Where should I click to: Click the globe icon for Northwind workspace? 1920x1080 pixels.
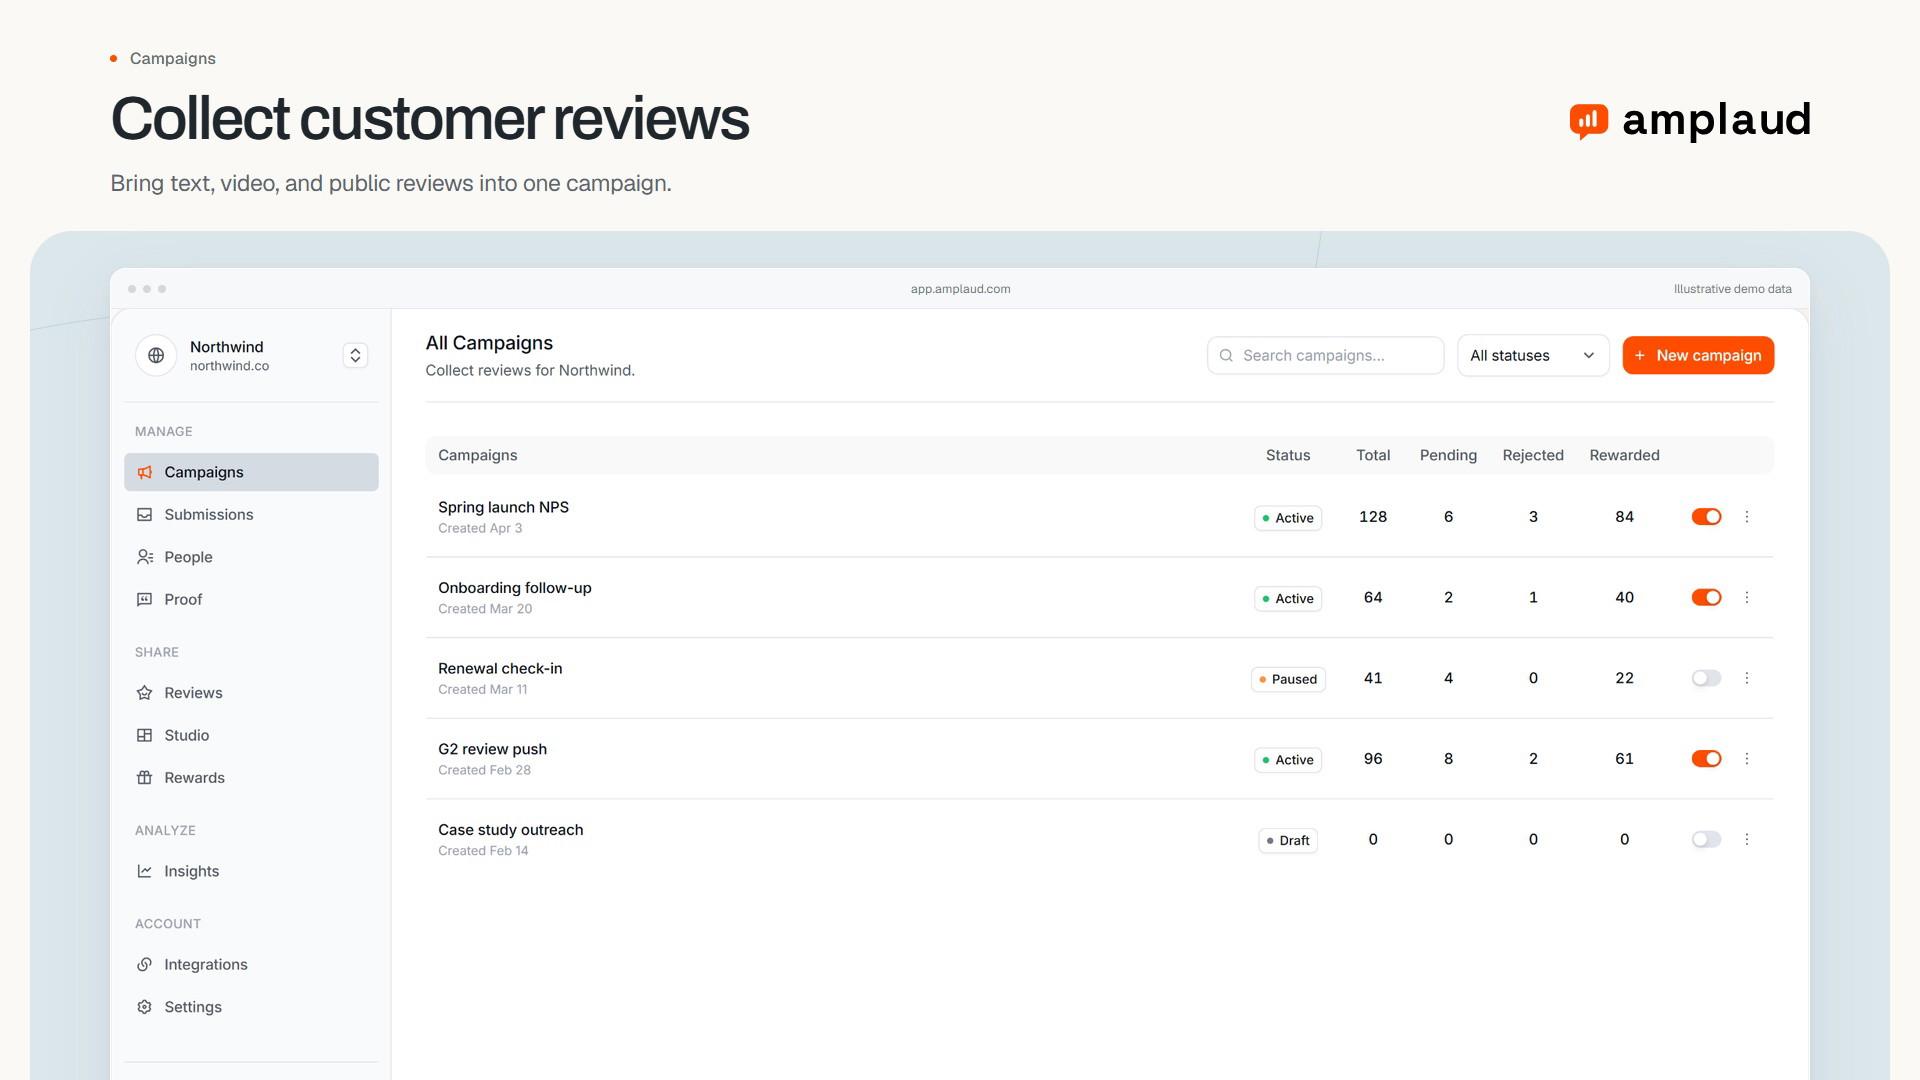point(156,355)
